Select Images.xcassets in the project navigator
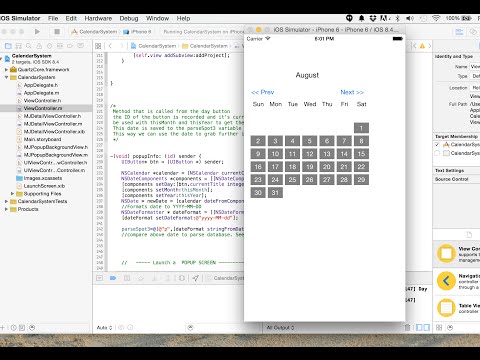Image resolution: width=480 pixels, height=360 pixels. click(x=43, y=178)
